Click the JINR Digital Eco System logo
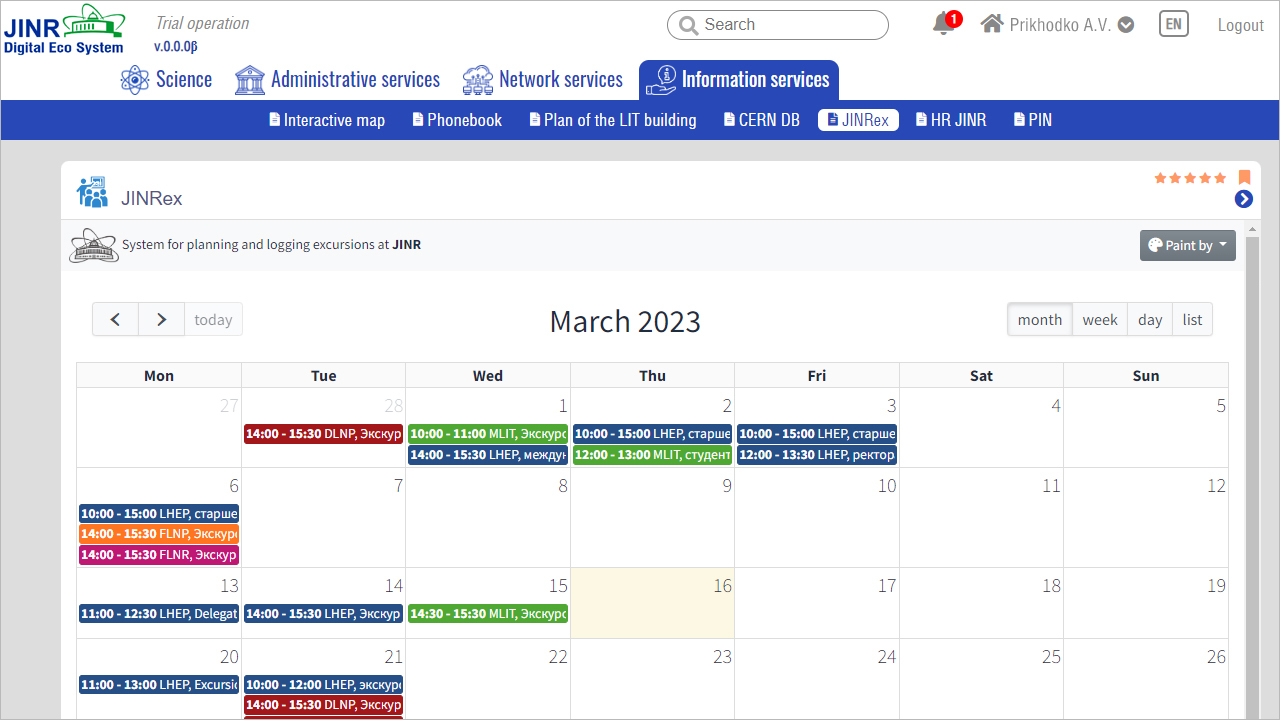The image size is (1280, 720). 64,29
